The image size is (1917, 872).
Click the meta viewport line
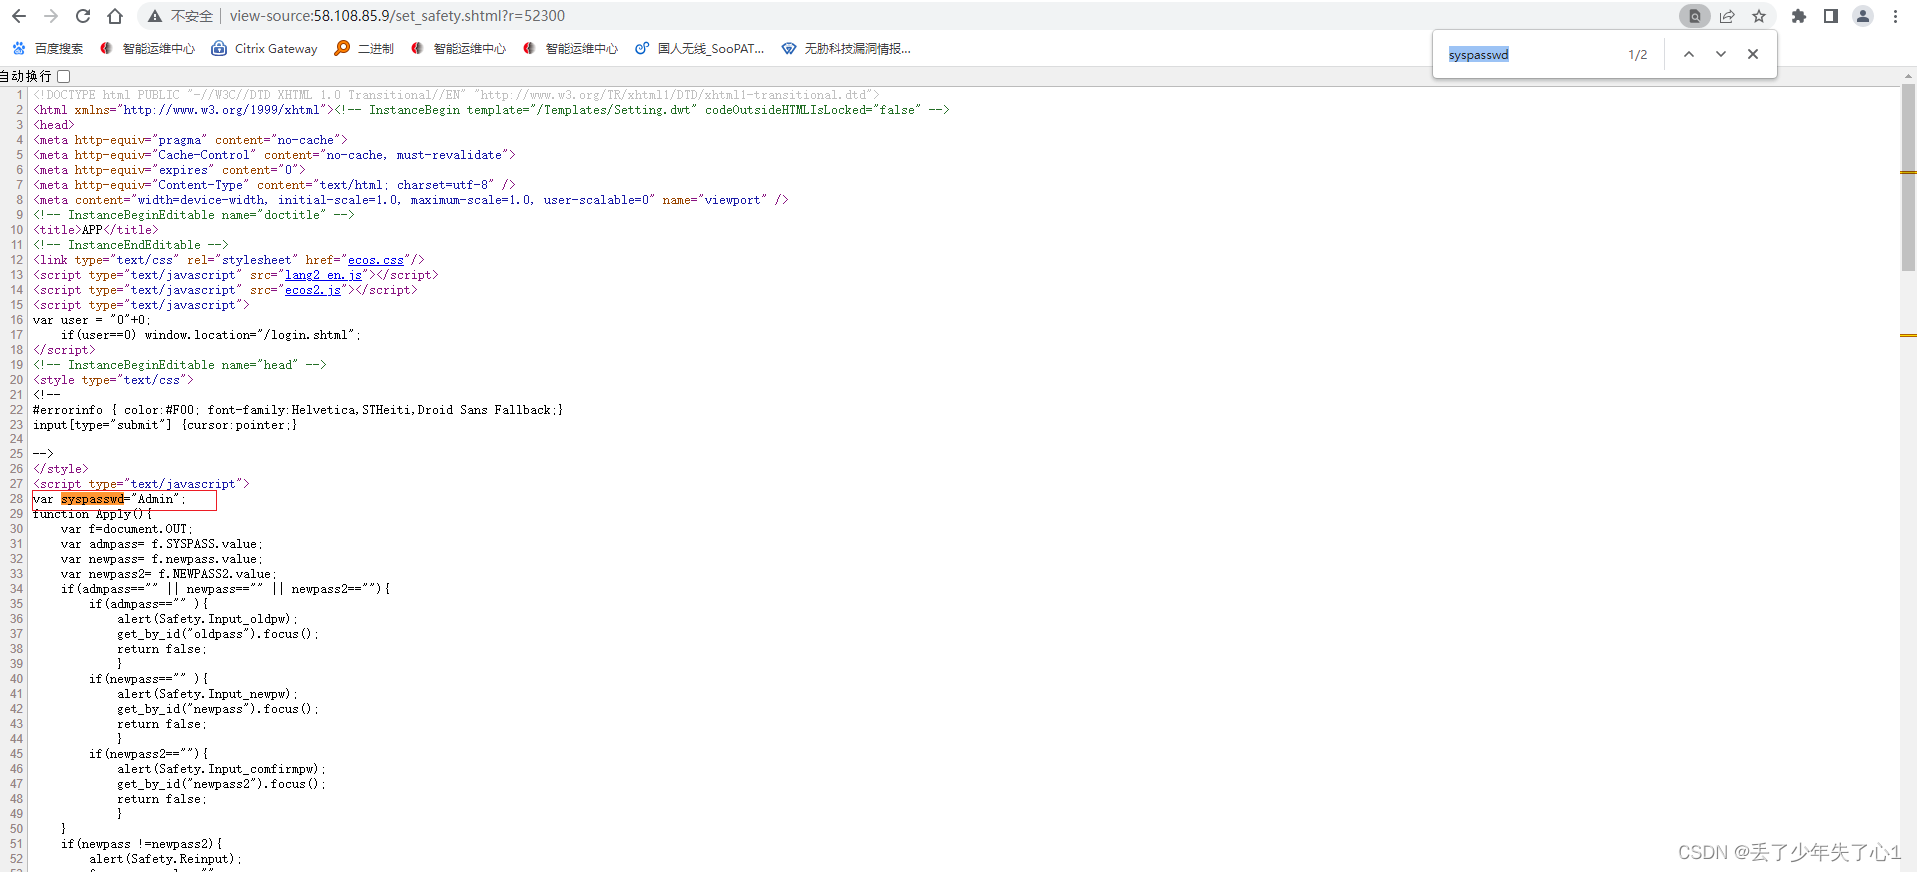[x=411, y=200]
